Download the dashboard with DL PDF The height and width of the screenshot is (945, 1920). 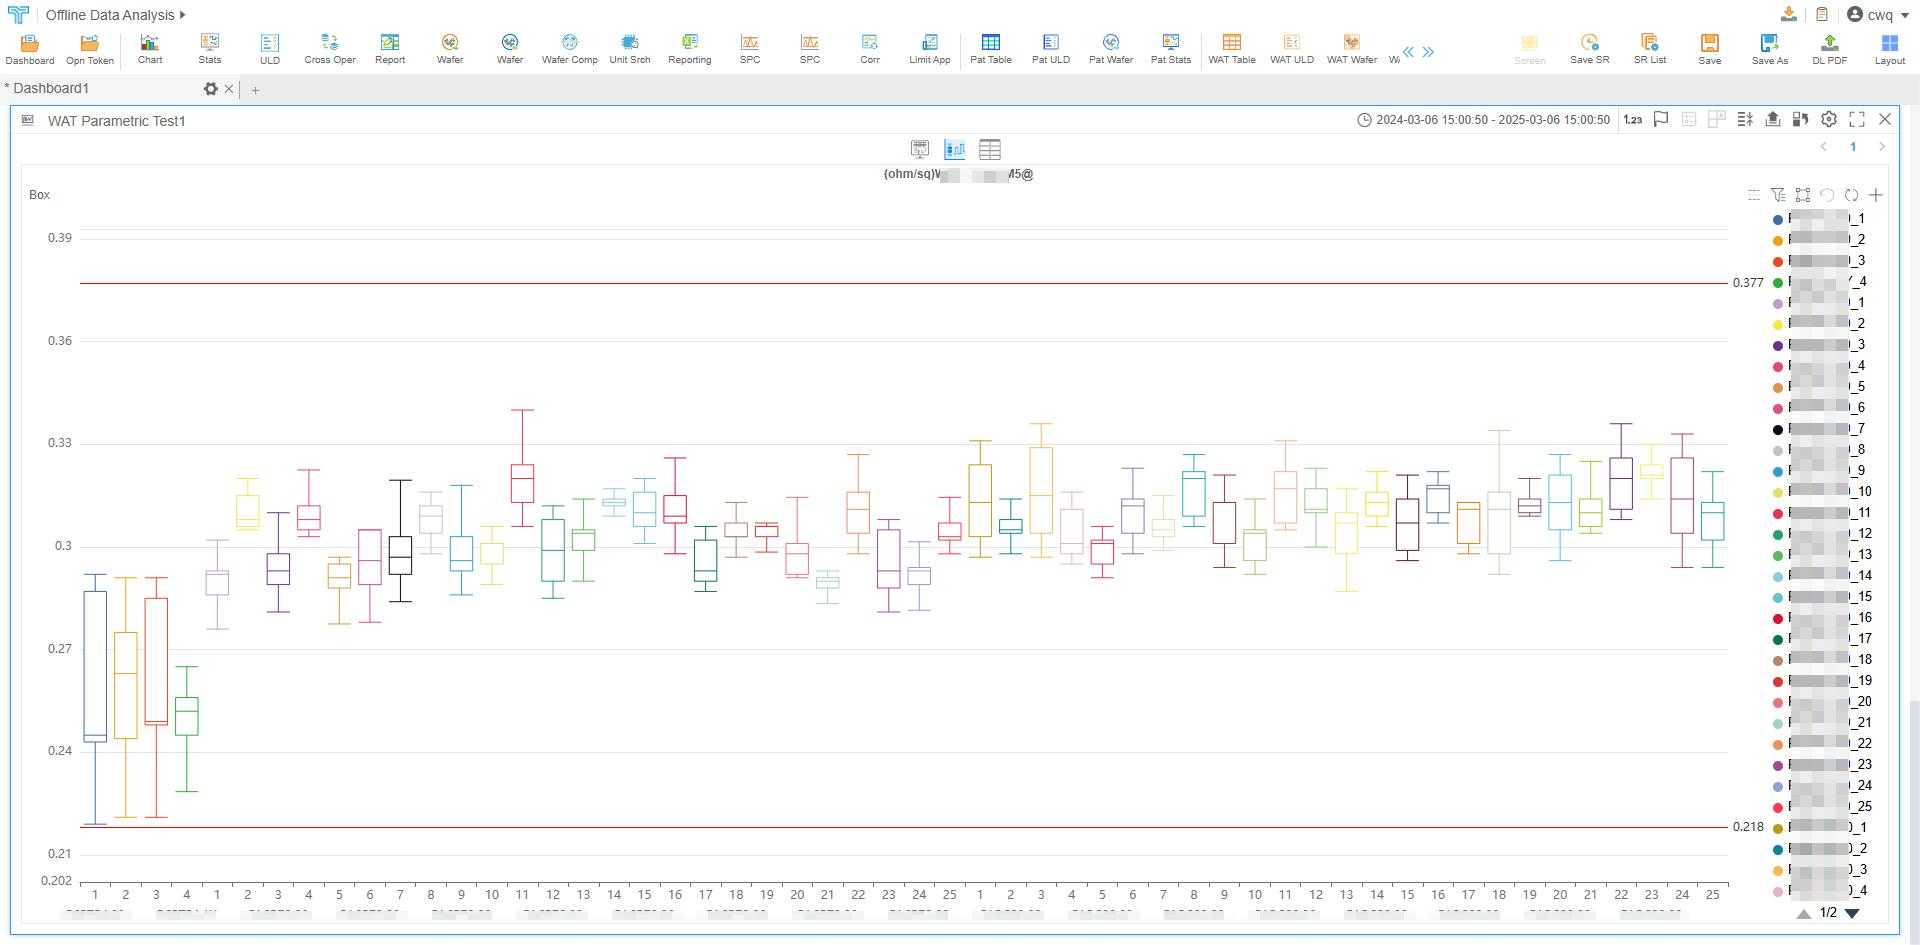click(1829, 47)
